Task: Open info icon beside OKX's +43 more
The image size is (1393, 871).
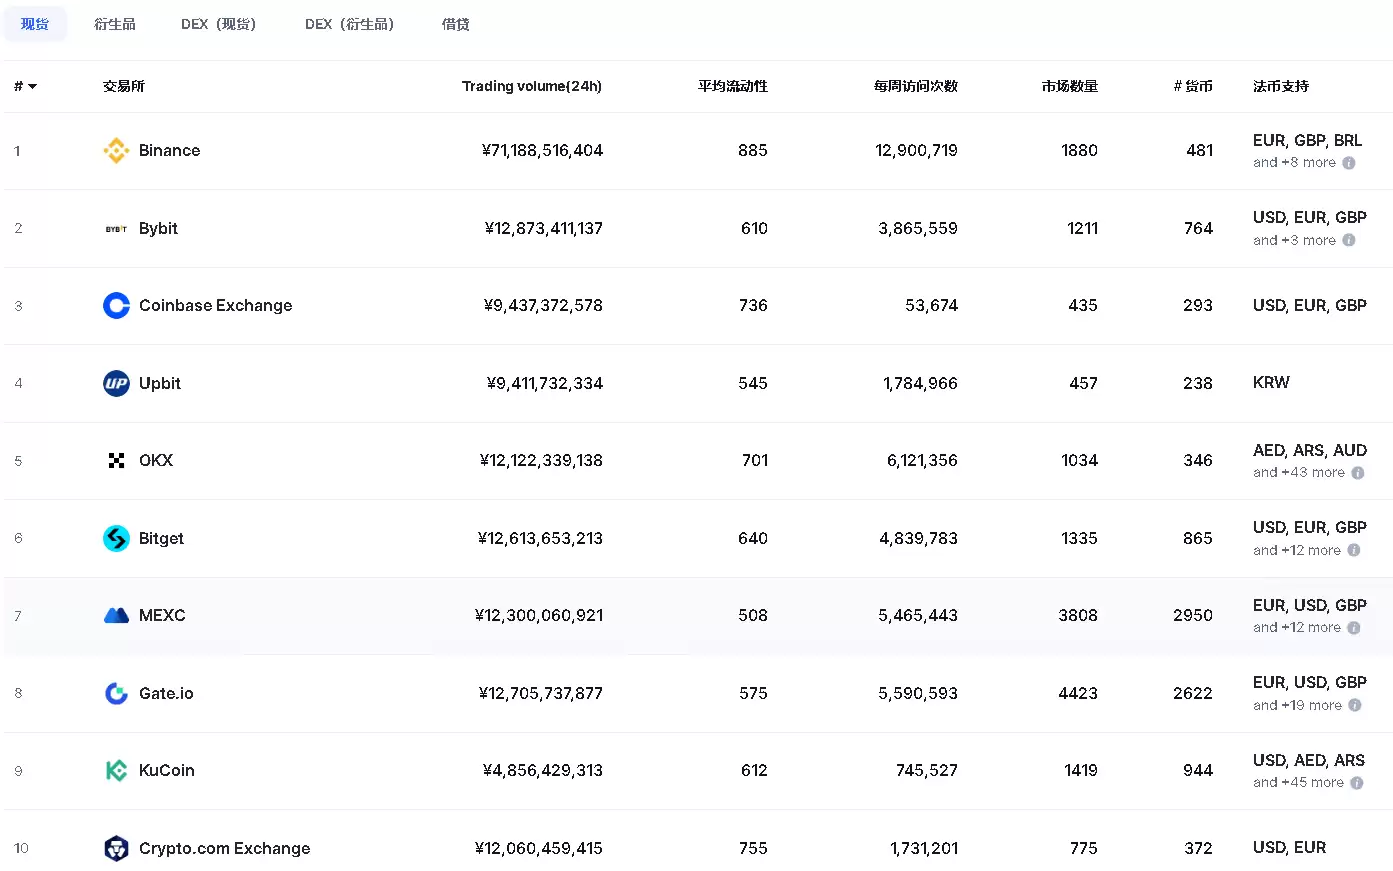Action: pos(1358,473)
